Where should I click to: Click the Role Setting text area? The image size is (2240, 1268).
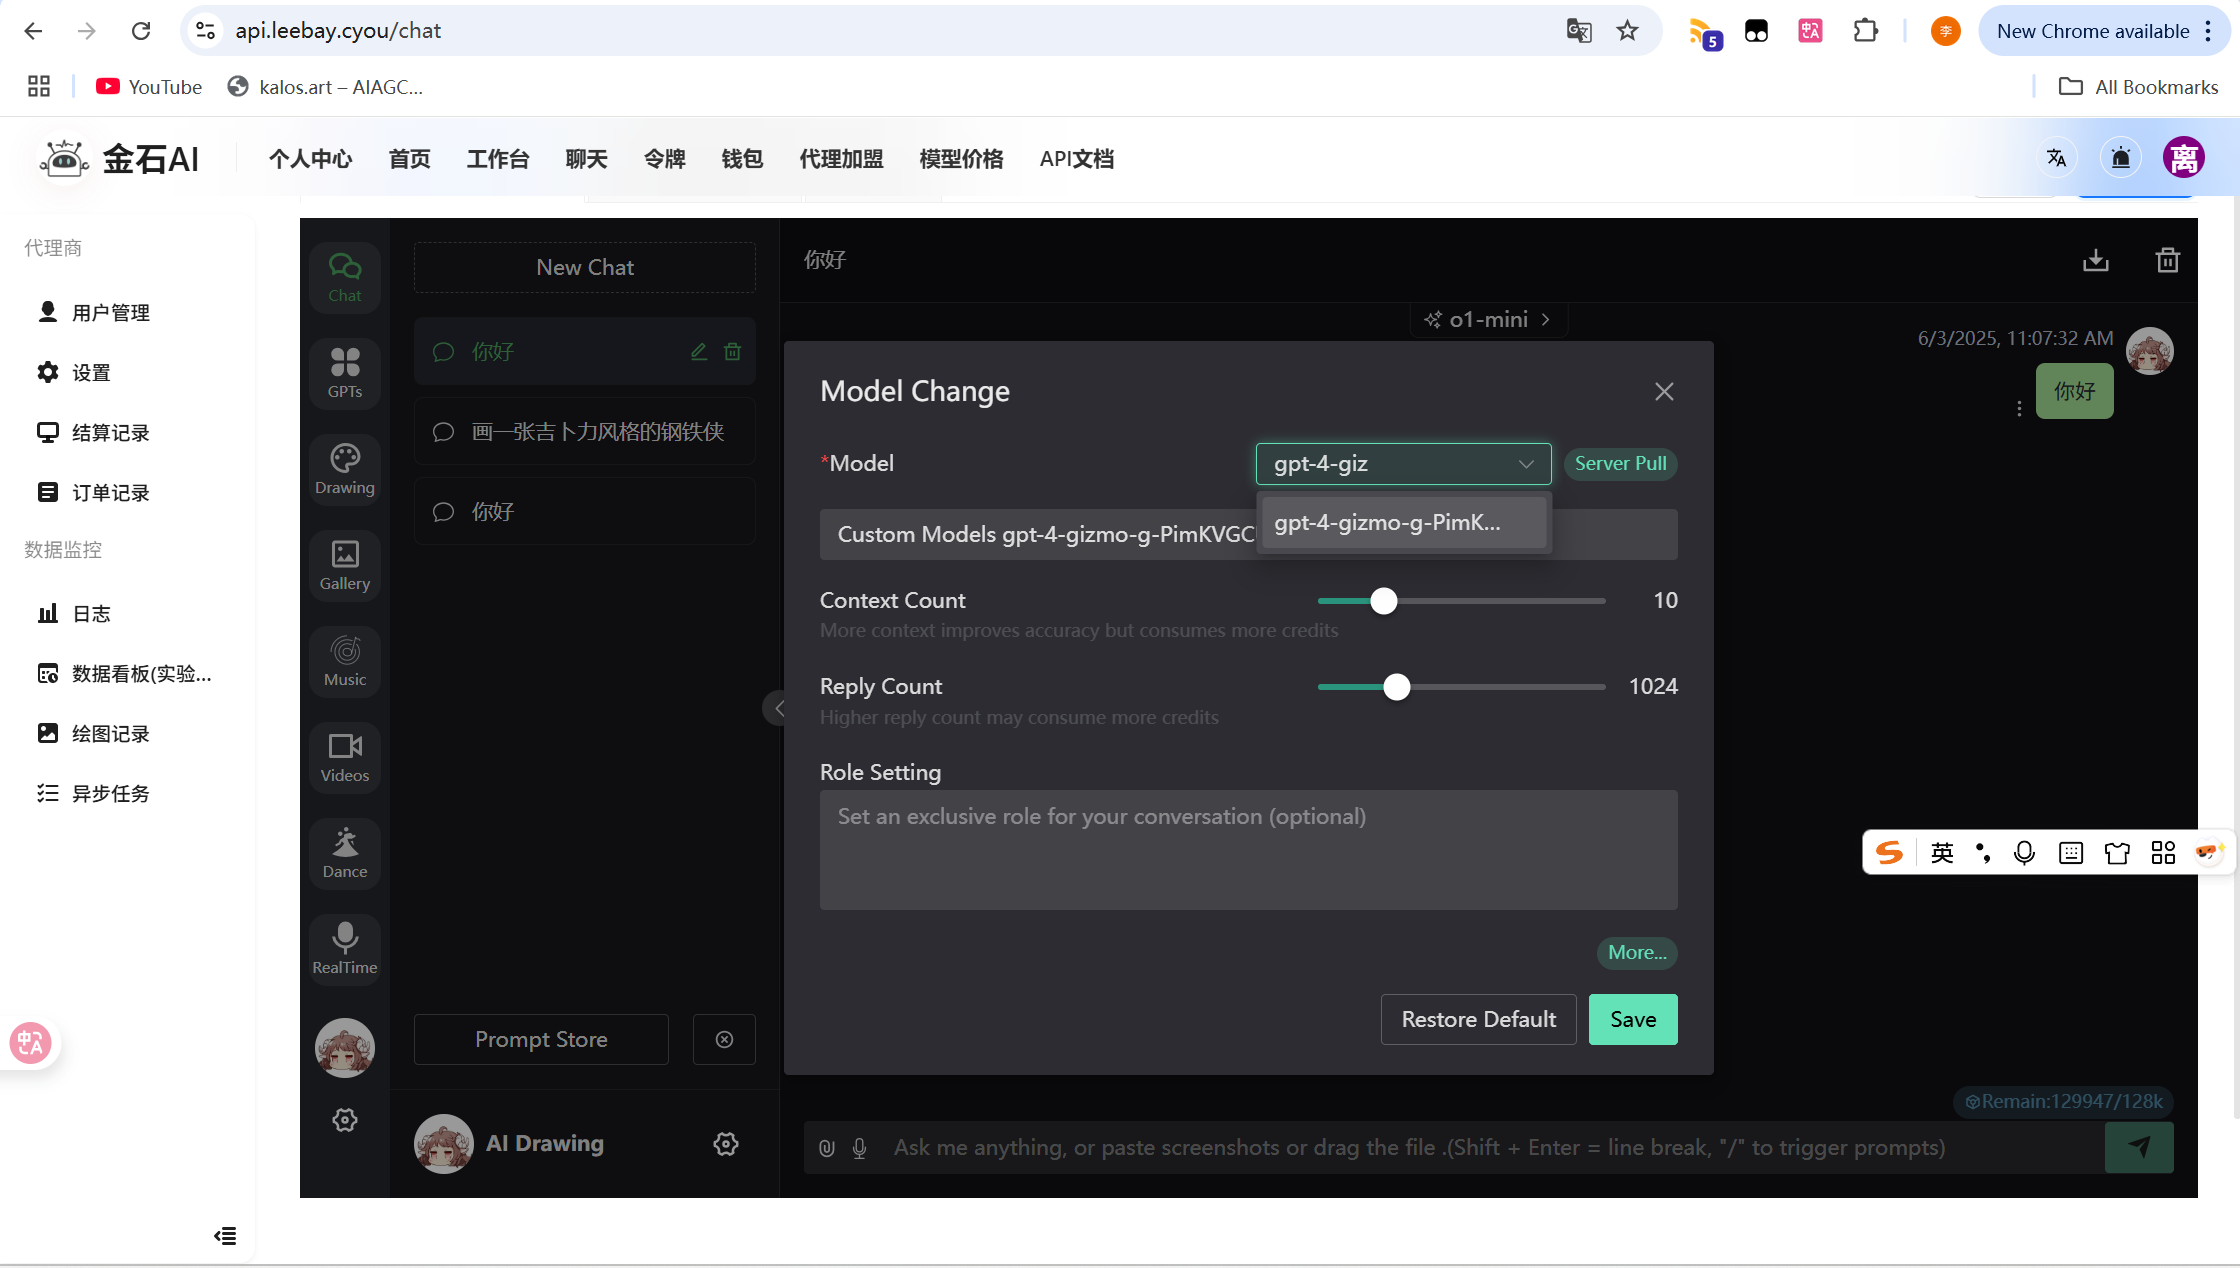tap(1248, 850)
